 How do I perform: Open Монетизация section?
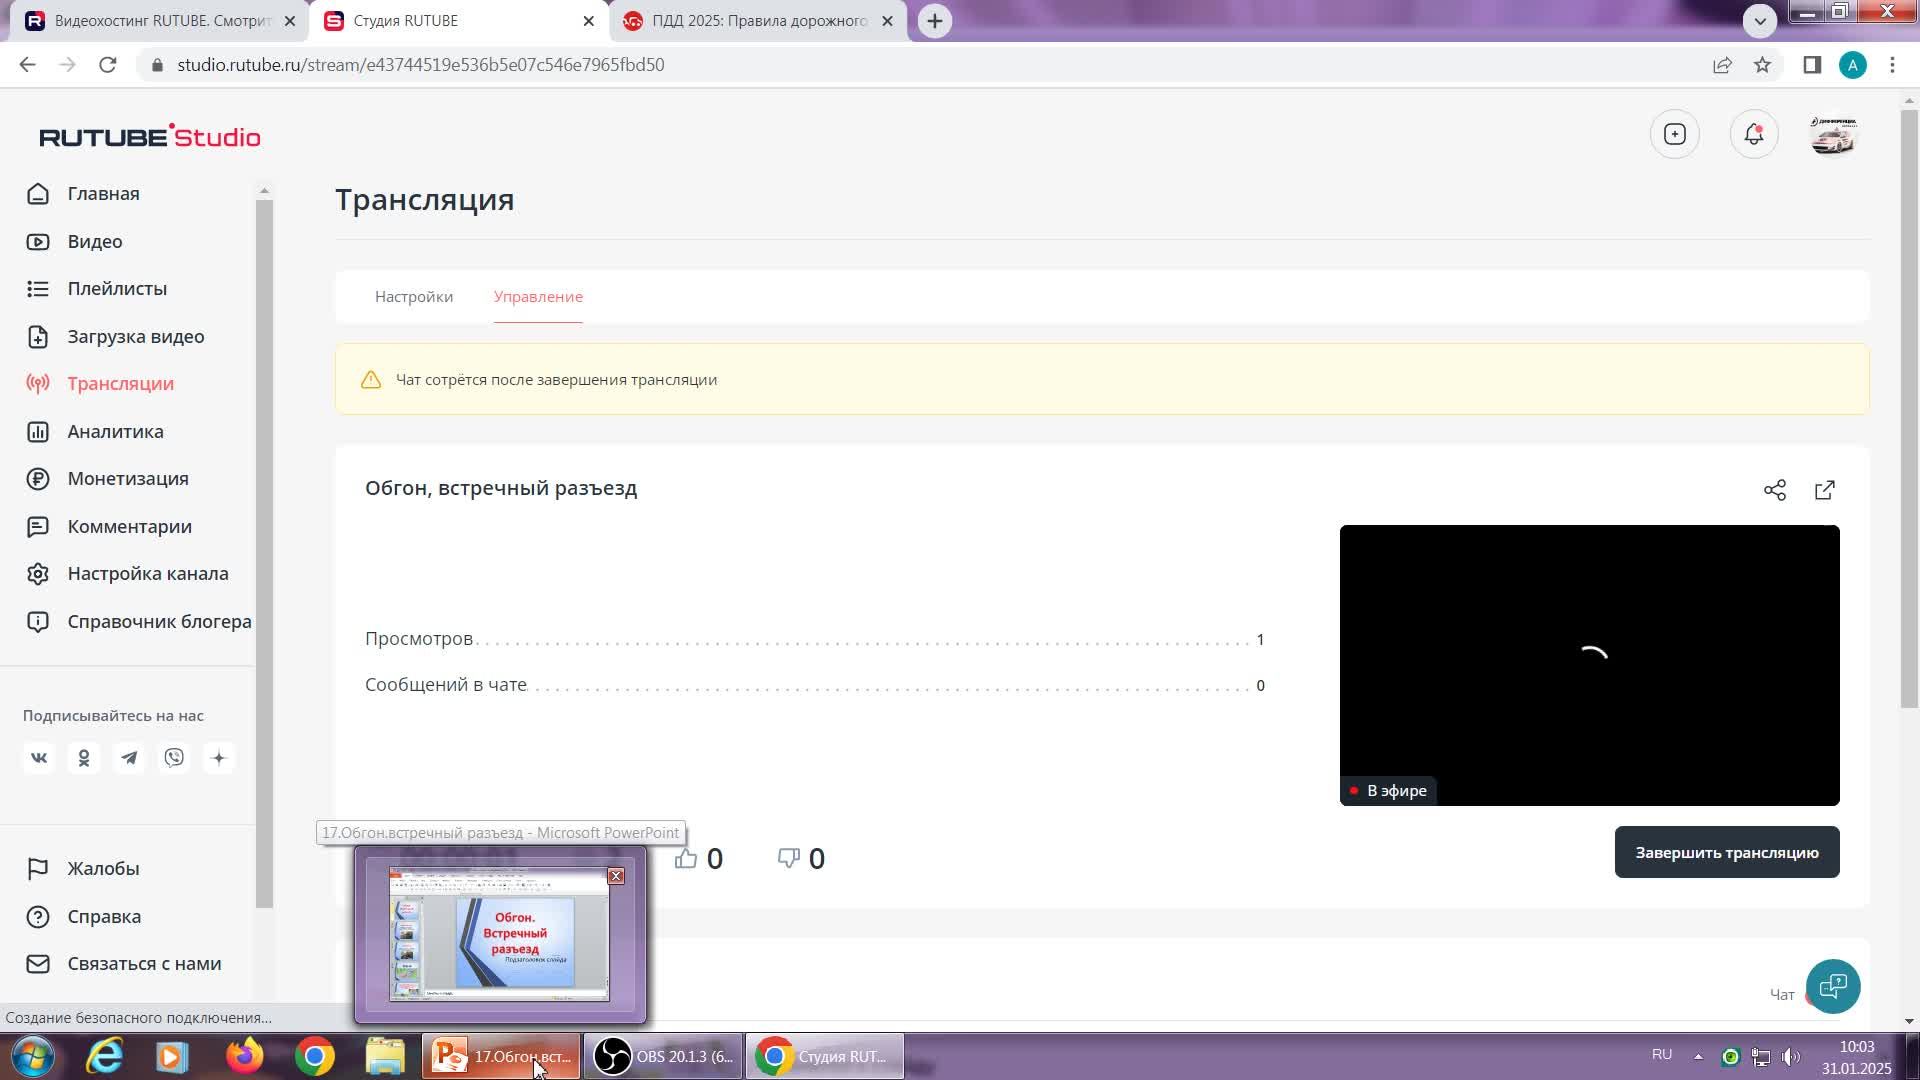108,479
